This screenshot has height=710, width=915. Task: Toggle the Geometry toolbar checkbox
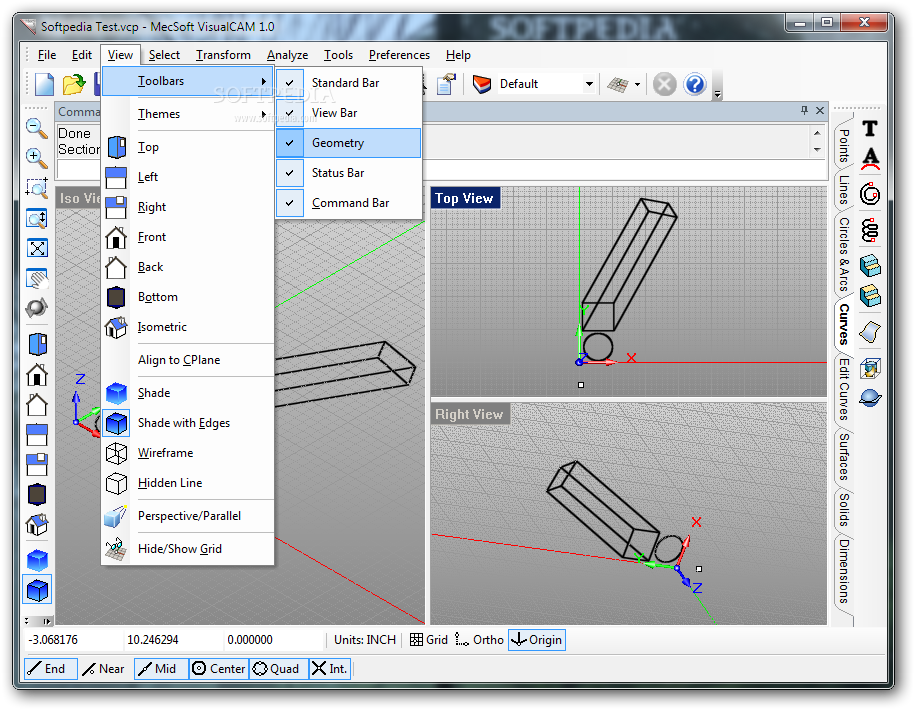pyautogui.click(x=289, y=143)
